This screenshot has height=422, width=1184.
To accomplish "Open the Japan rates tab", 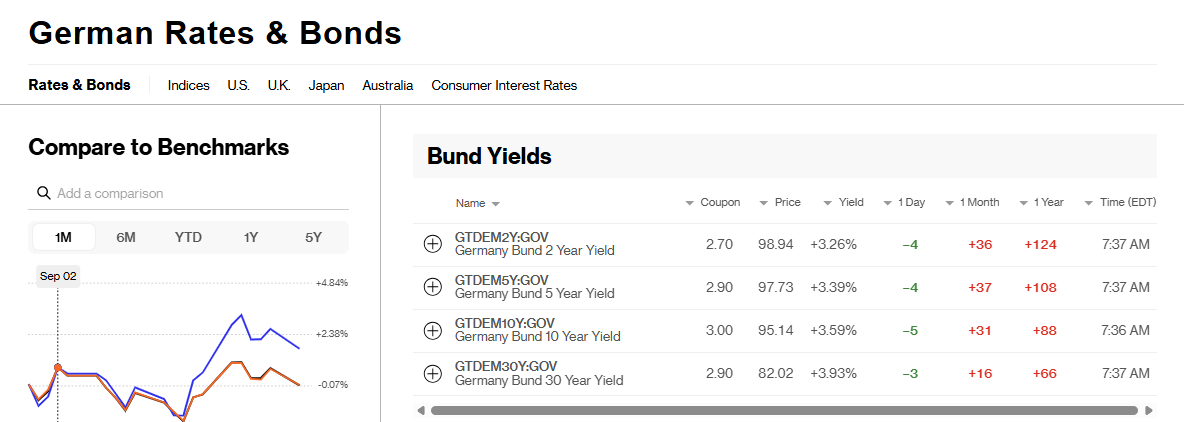I will pos(326,85).
